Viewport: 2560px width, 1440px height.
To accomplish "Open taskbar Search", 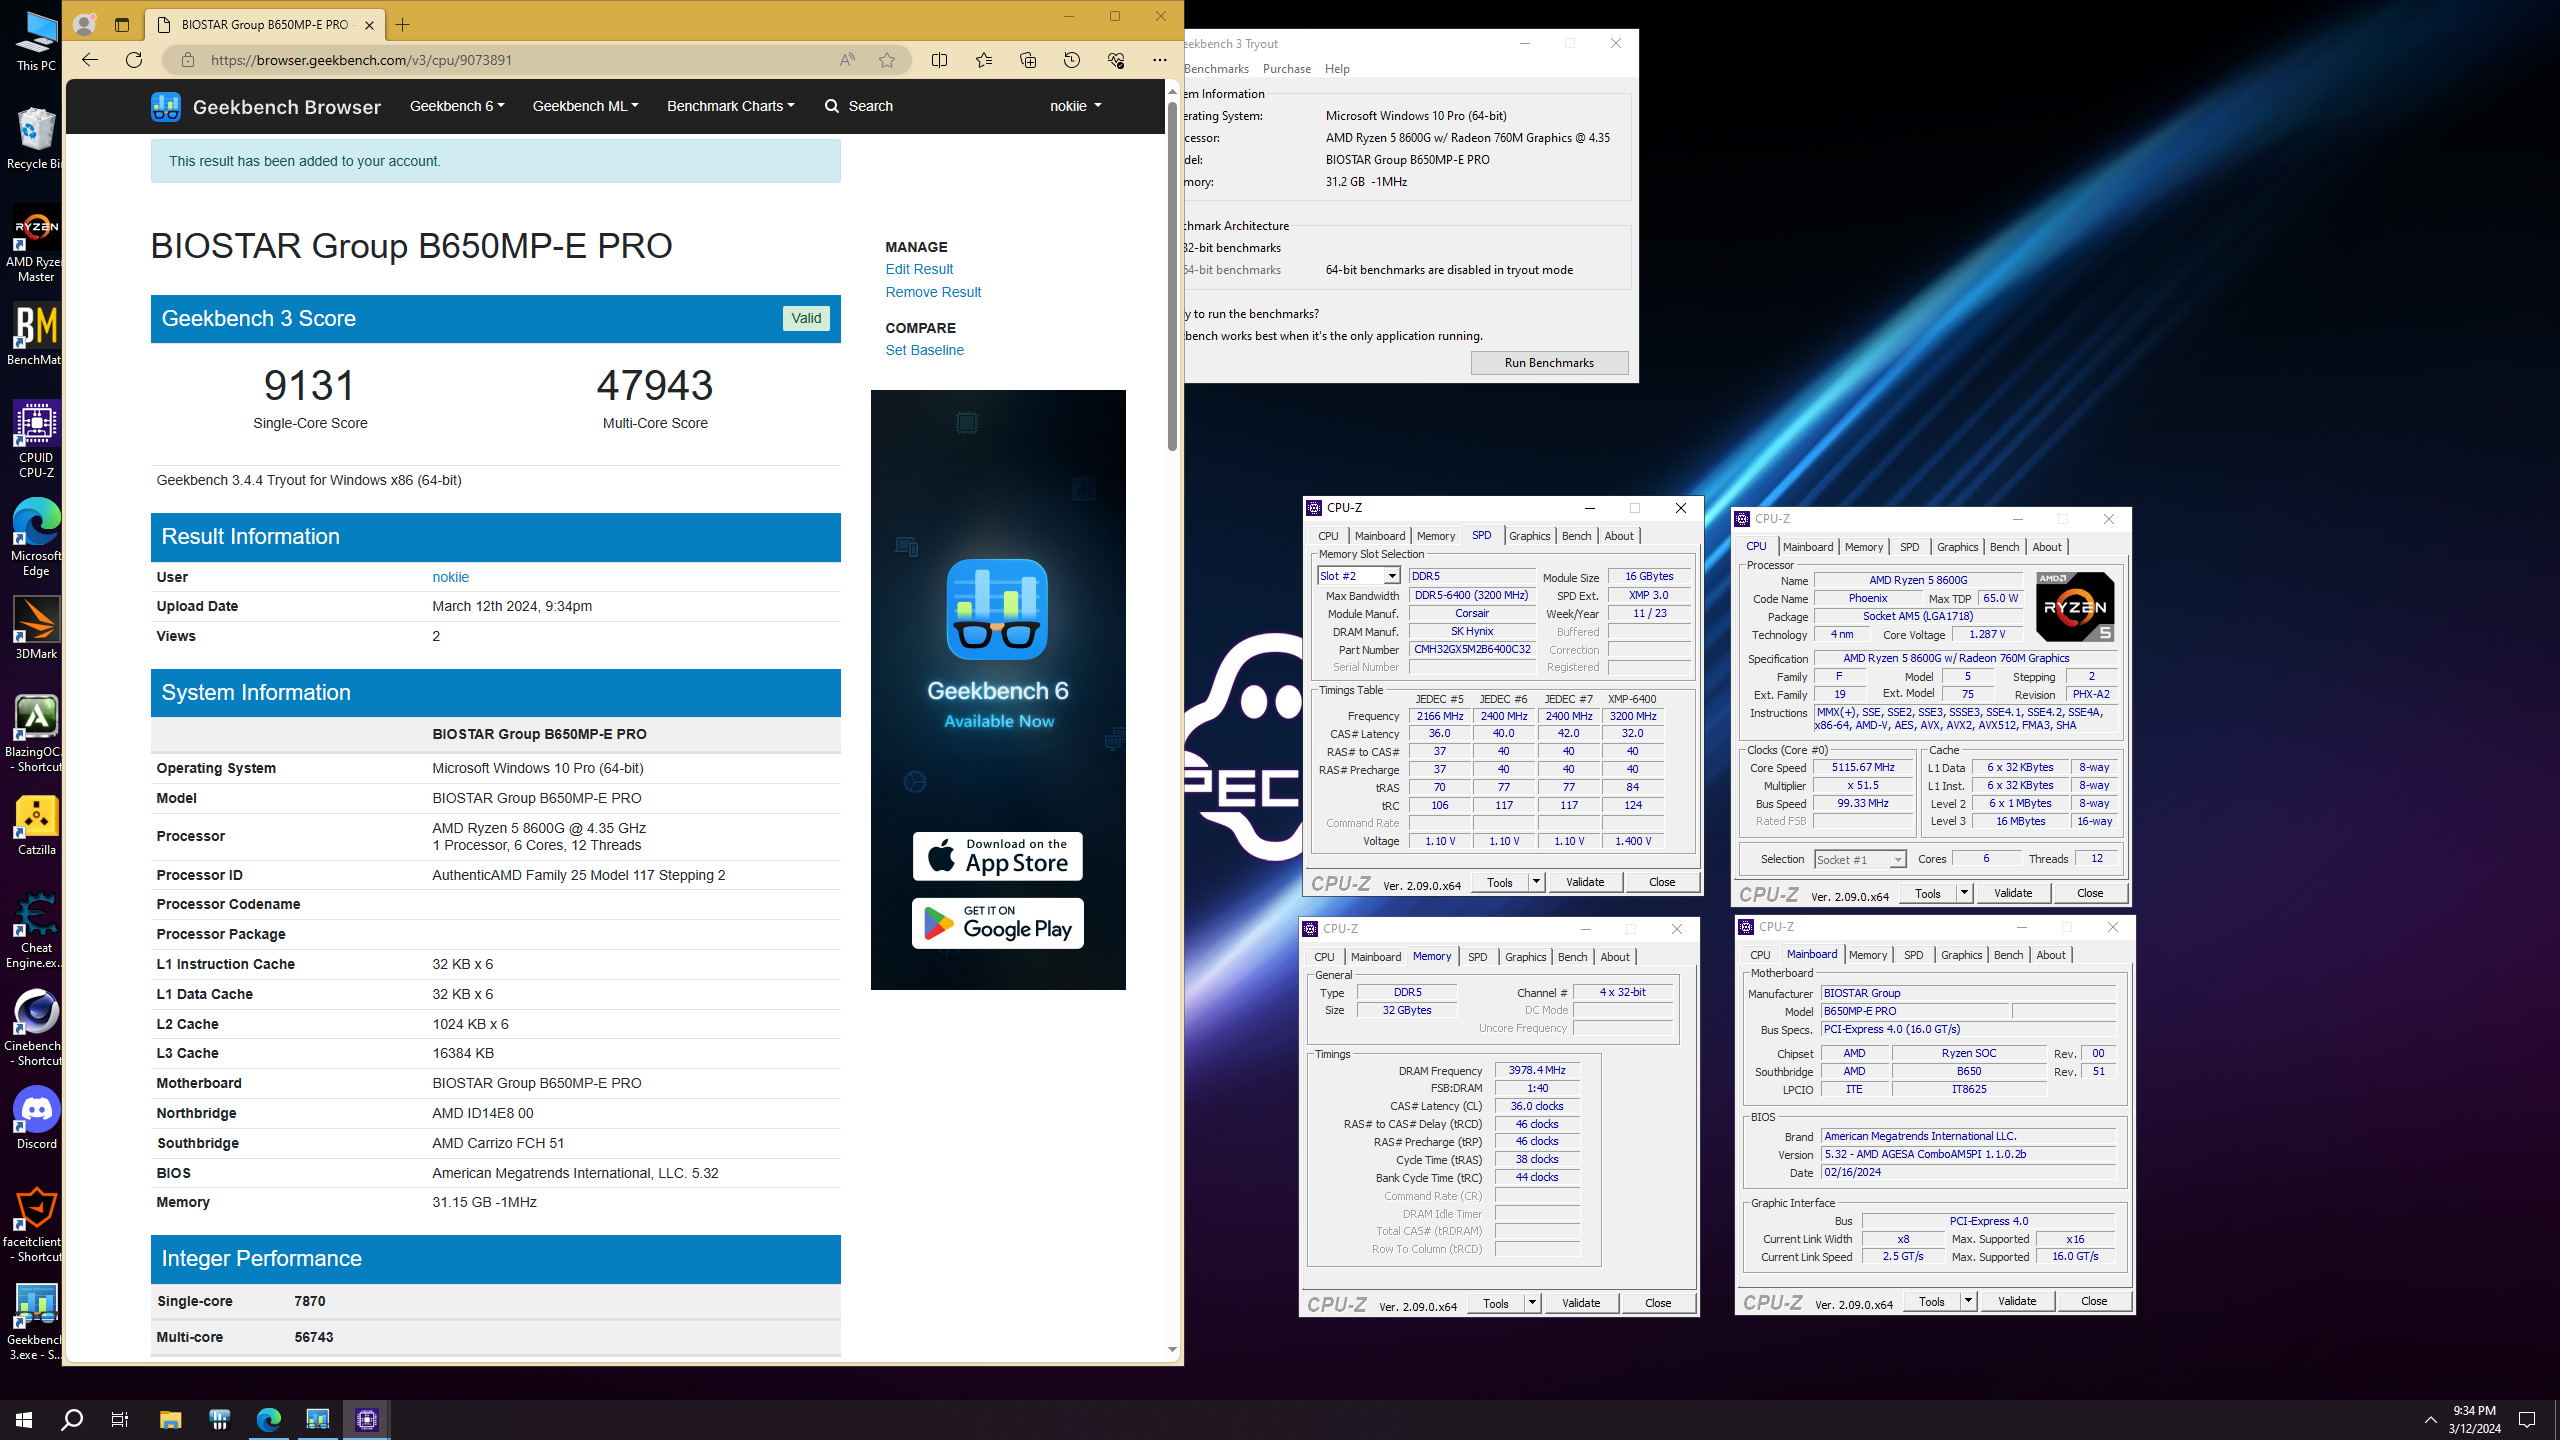I will pyautogui.click(x=72, y=1419).
